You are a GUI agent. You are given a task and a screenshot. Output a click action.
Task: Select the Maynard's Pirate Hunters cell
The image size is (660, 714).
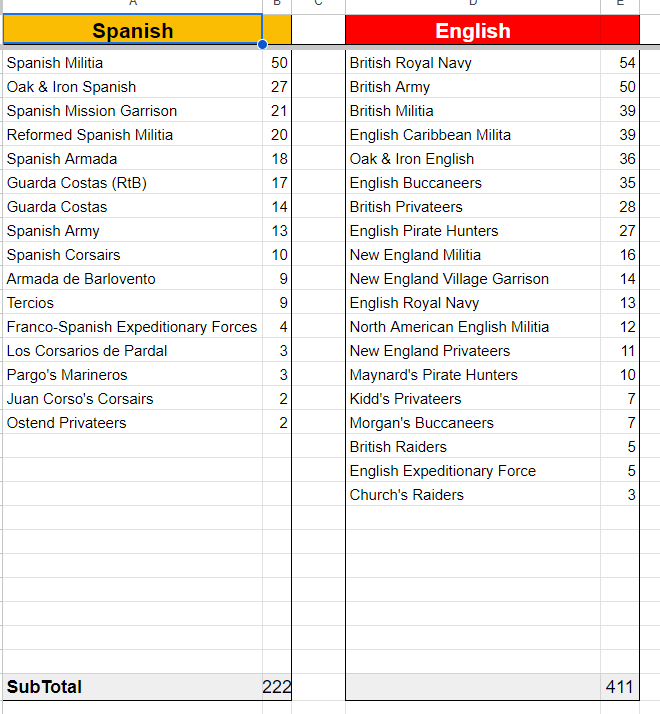(x=434, y=375)
